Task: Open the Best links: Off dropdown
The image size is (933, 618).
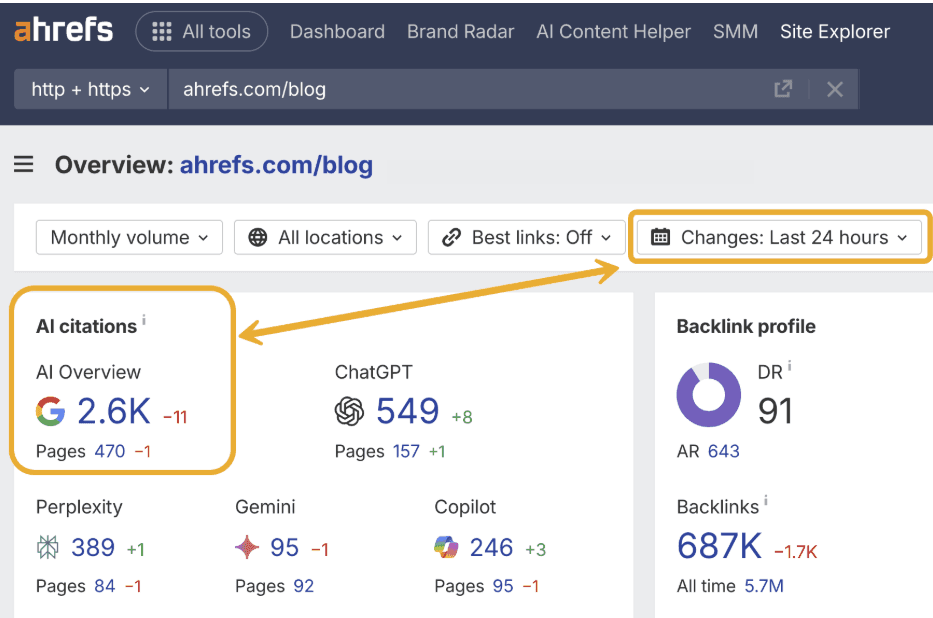Action: (x=526, y=237)
